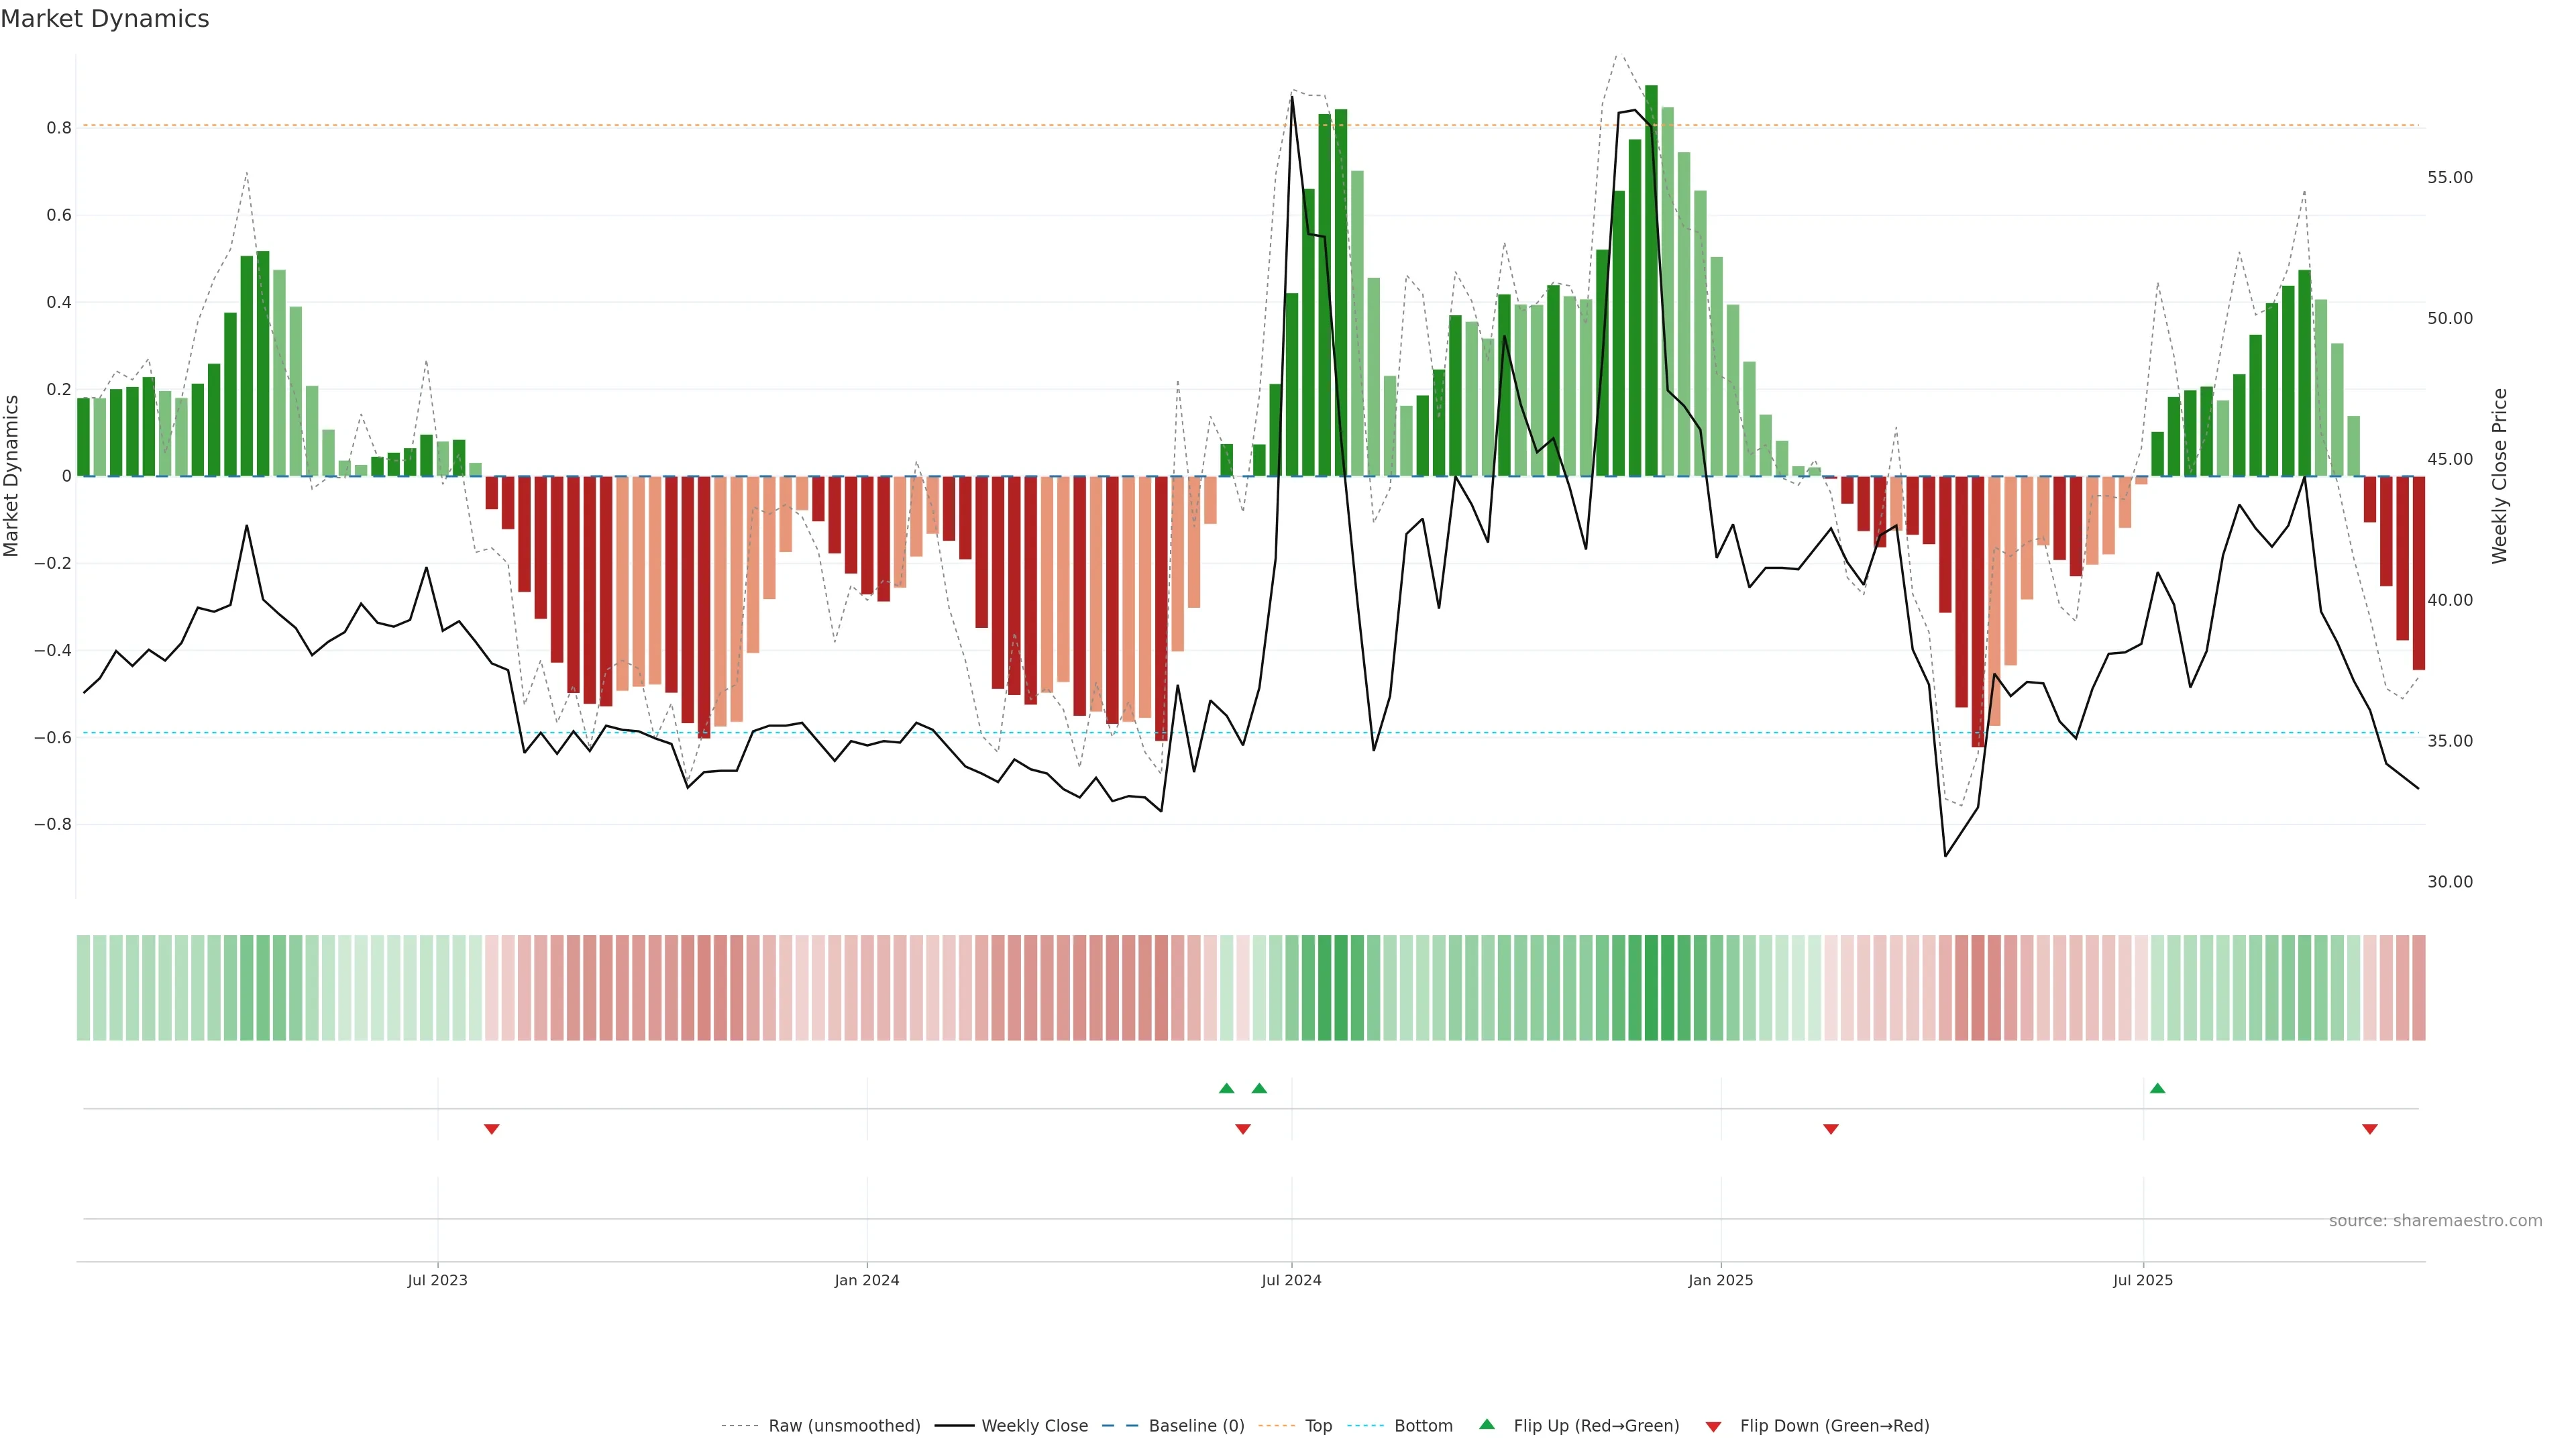The width and height of the screenshot is (2576, 1449).
Task: Click the Jan 2024 x-axis label
Action: (x=866, y=1280)
